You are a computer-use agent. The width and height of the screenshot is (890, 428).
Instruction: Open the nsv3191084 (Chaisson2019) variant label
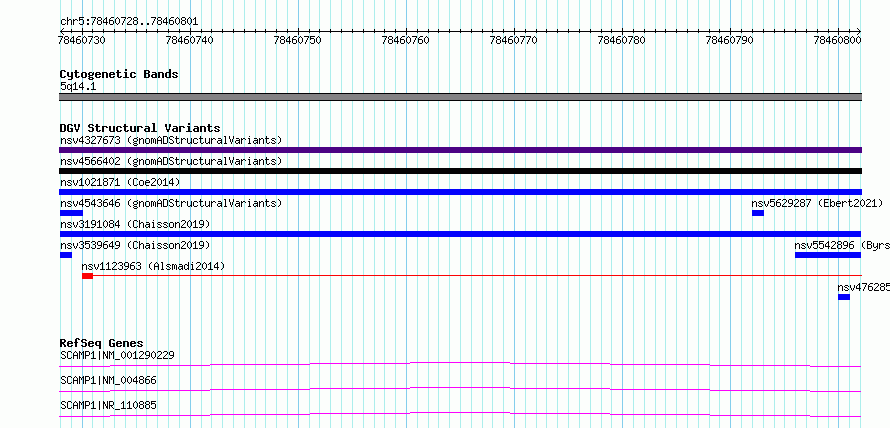[x=135, y=224]
